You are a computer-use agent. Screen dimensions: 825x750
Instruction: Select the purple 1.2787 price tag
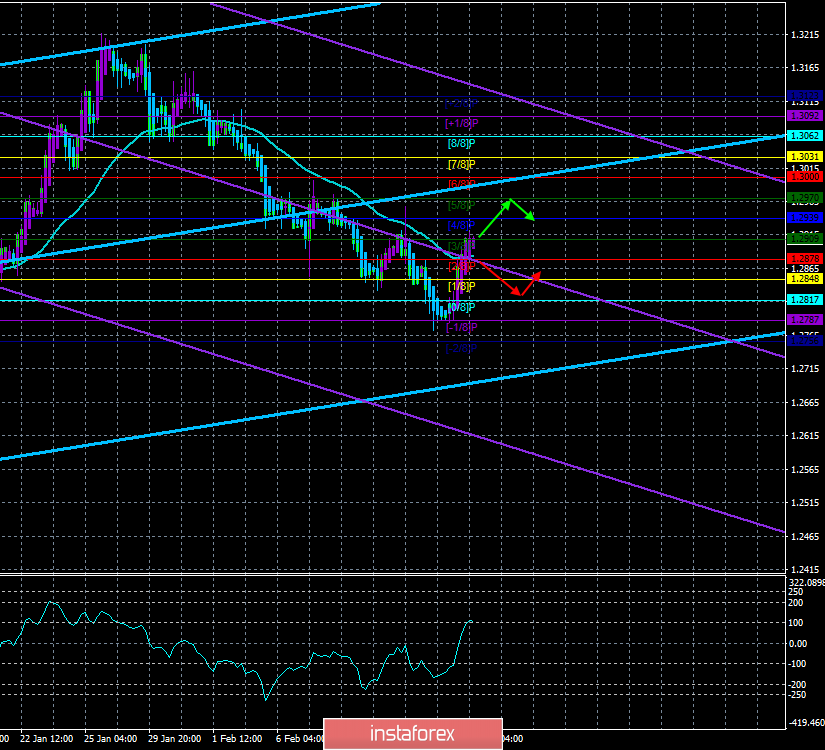[804, 320]
